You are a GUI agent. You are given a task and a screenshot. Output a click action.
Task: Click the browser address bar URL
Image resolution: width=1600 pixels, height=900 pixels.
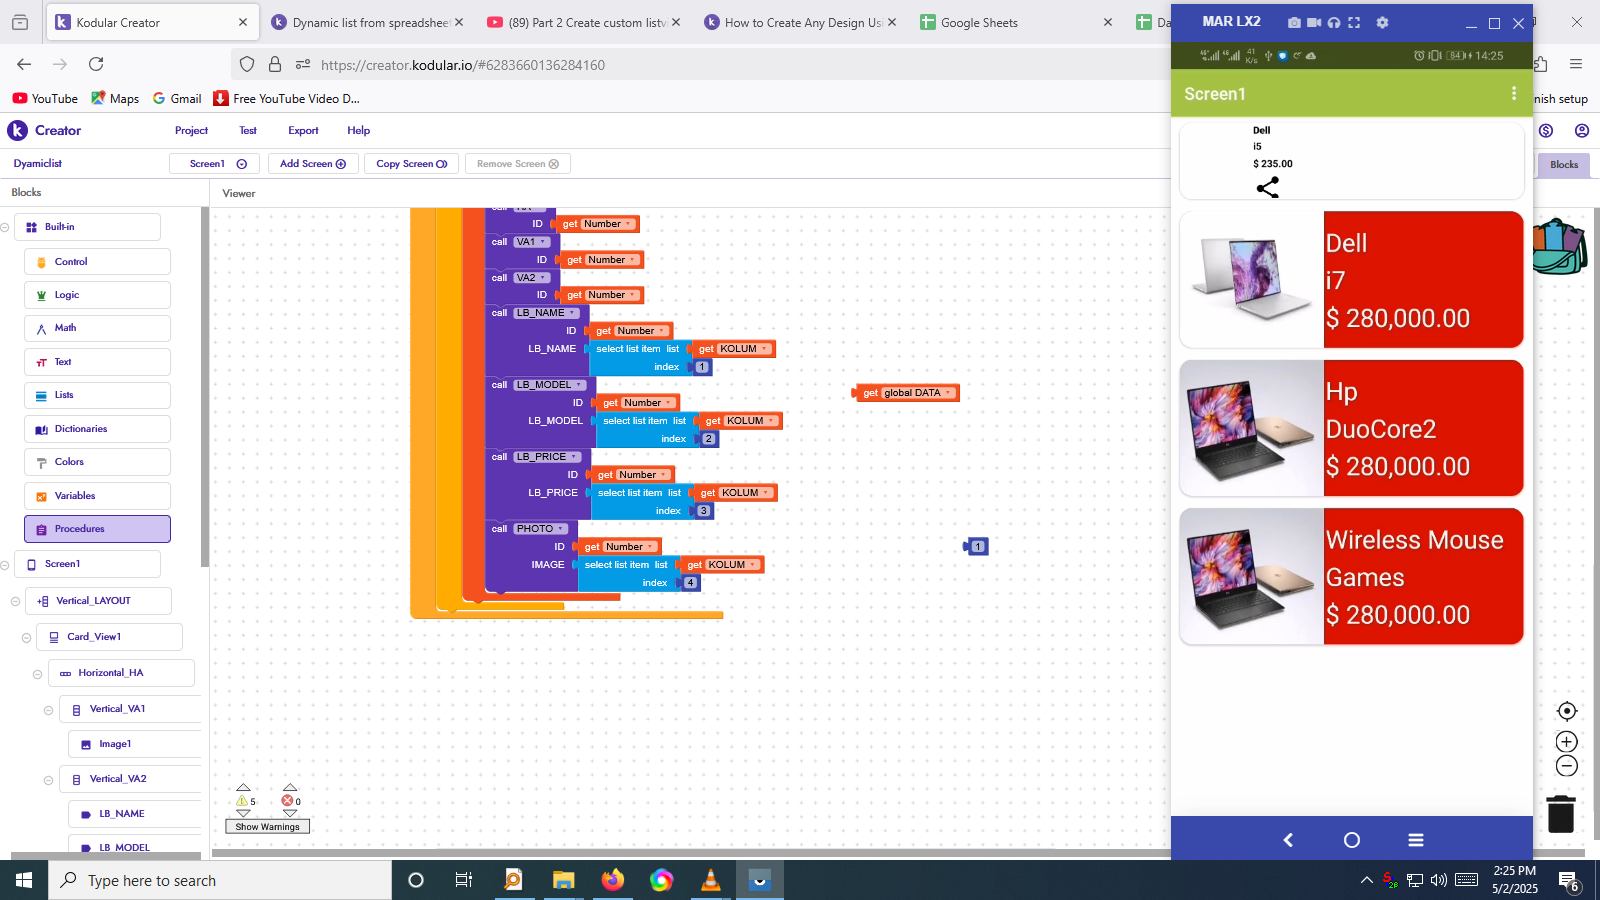tap(462, 65)
